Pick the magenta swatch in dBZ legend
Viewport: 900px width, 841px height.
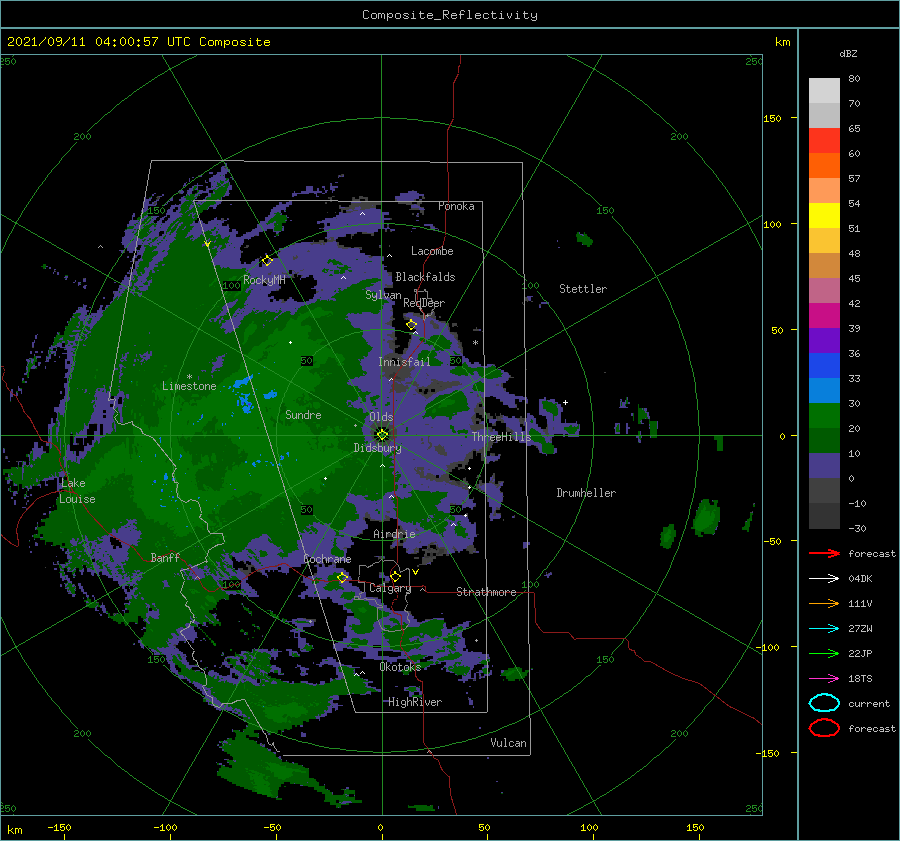(824, 316)
